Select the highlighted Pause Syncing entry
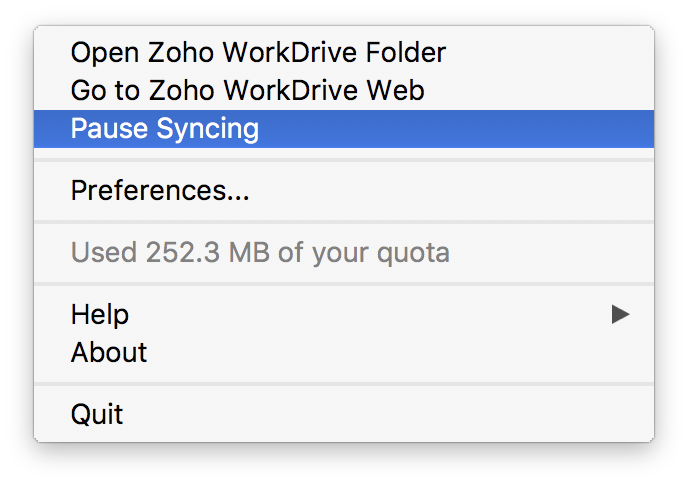The width and height of the screenshot is (688, 484). [165, 129]
